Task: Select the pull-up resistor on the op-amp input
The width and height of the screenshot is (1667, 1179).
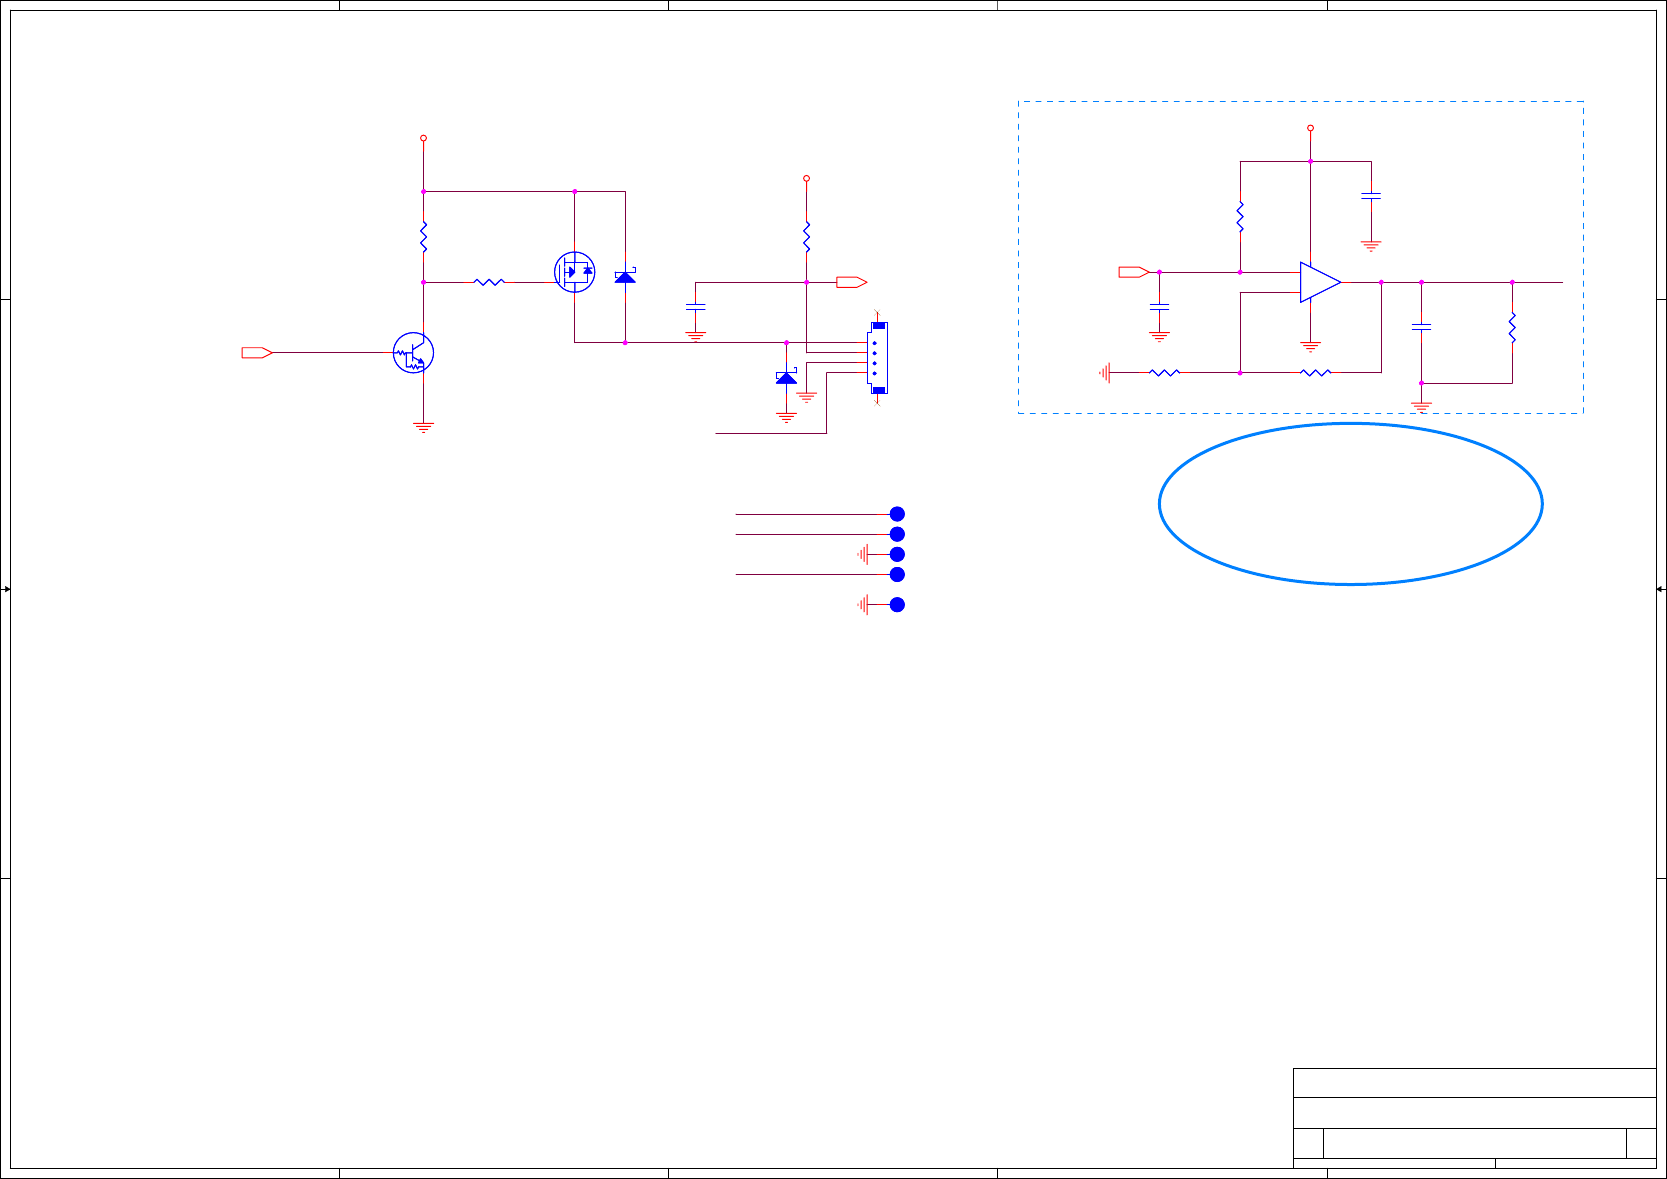Action: [x=1240, y=216]
